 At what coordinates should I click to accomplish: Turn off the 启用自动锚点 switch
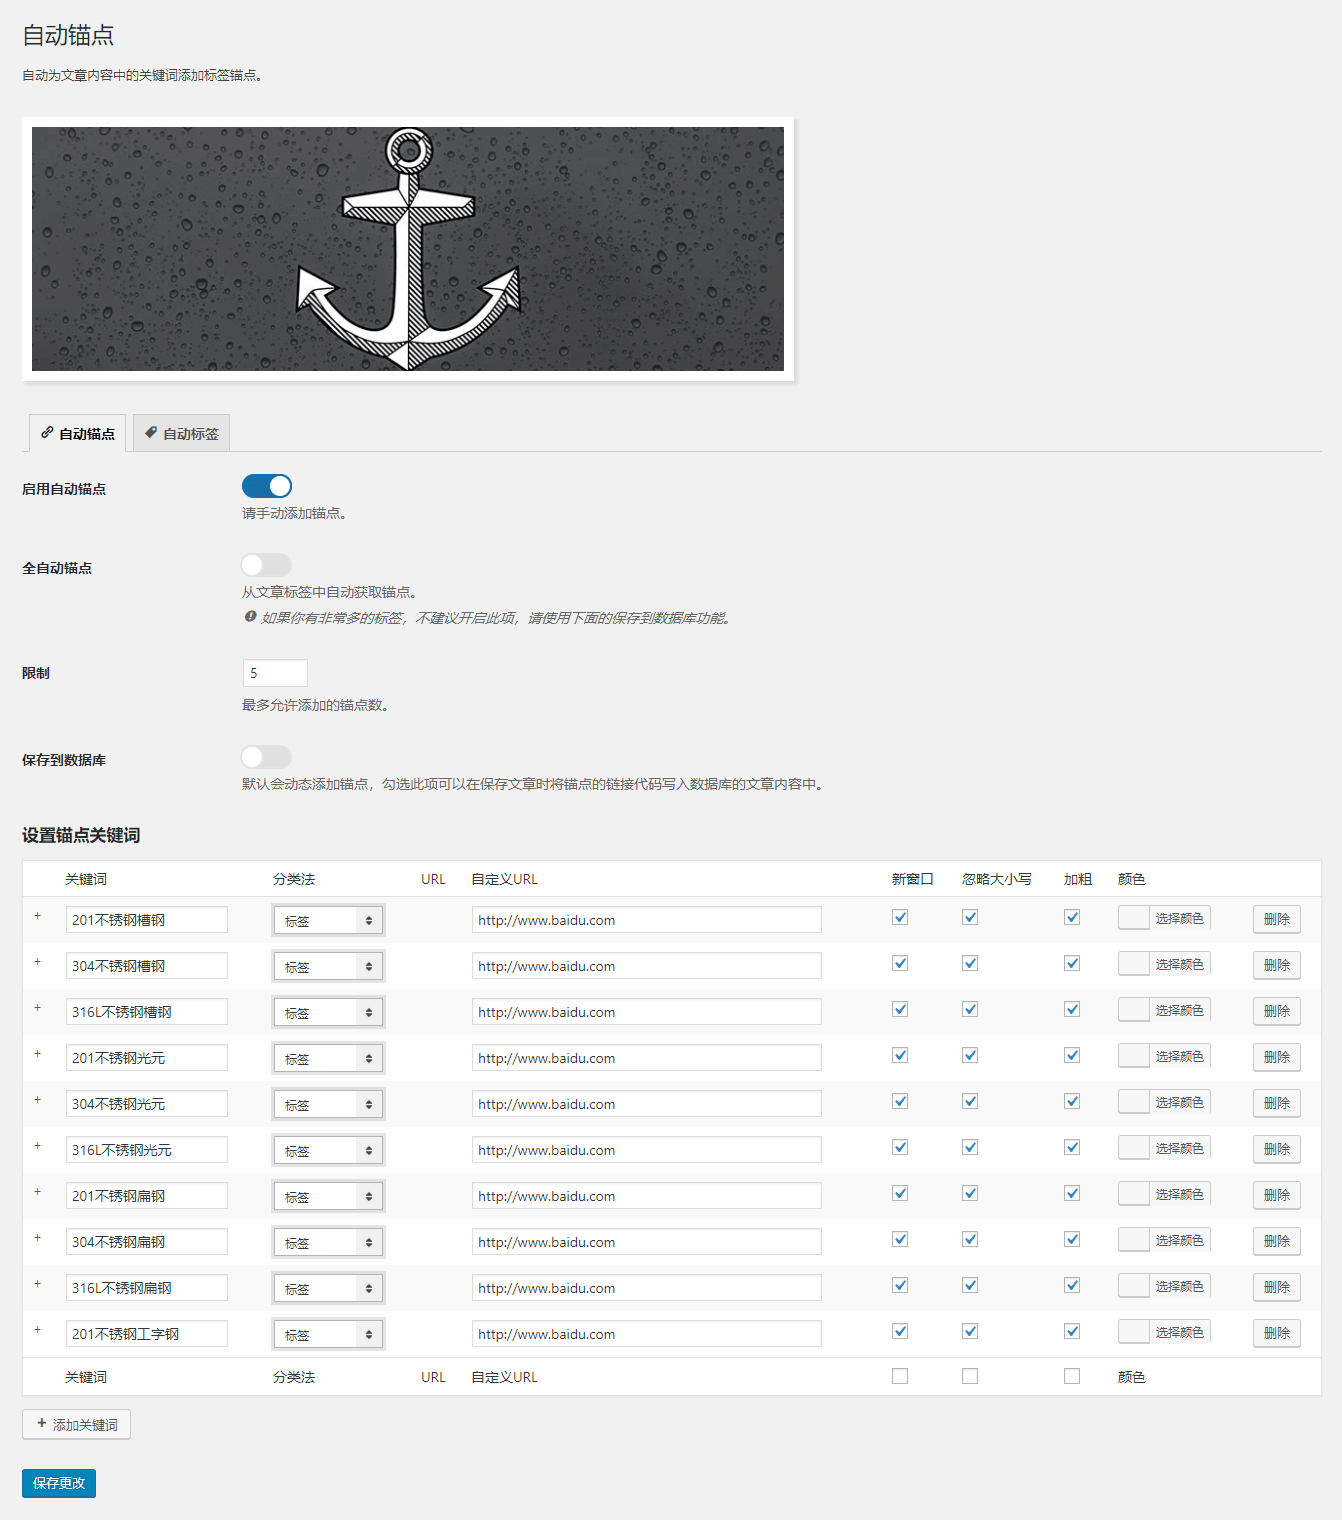[x=267, y=486]
